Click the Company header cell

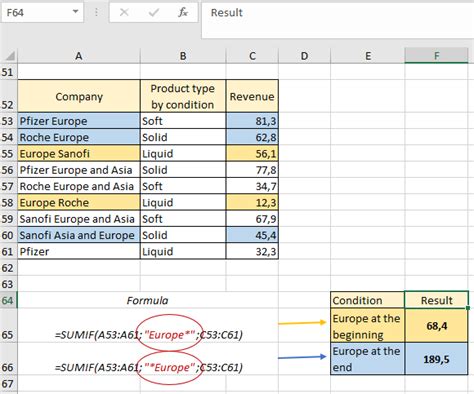79,96
